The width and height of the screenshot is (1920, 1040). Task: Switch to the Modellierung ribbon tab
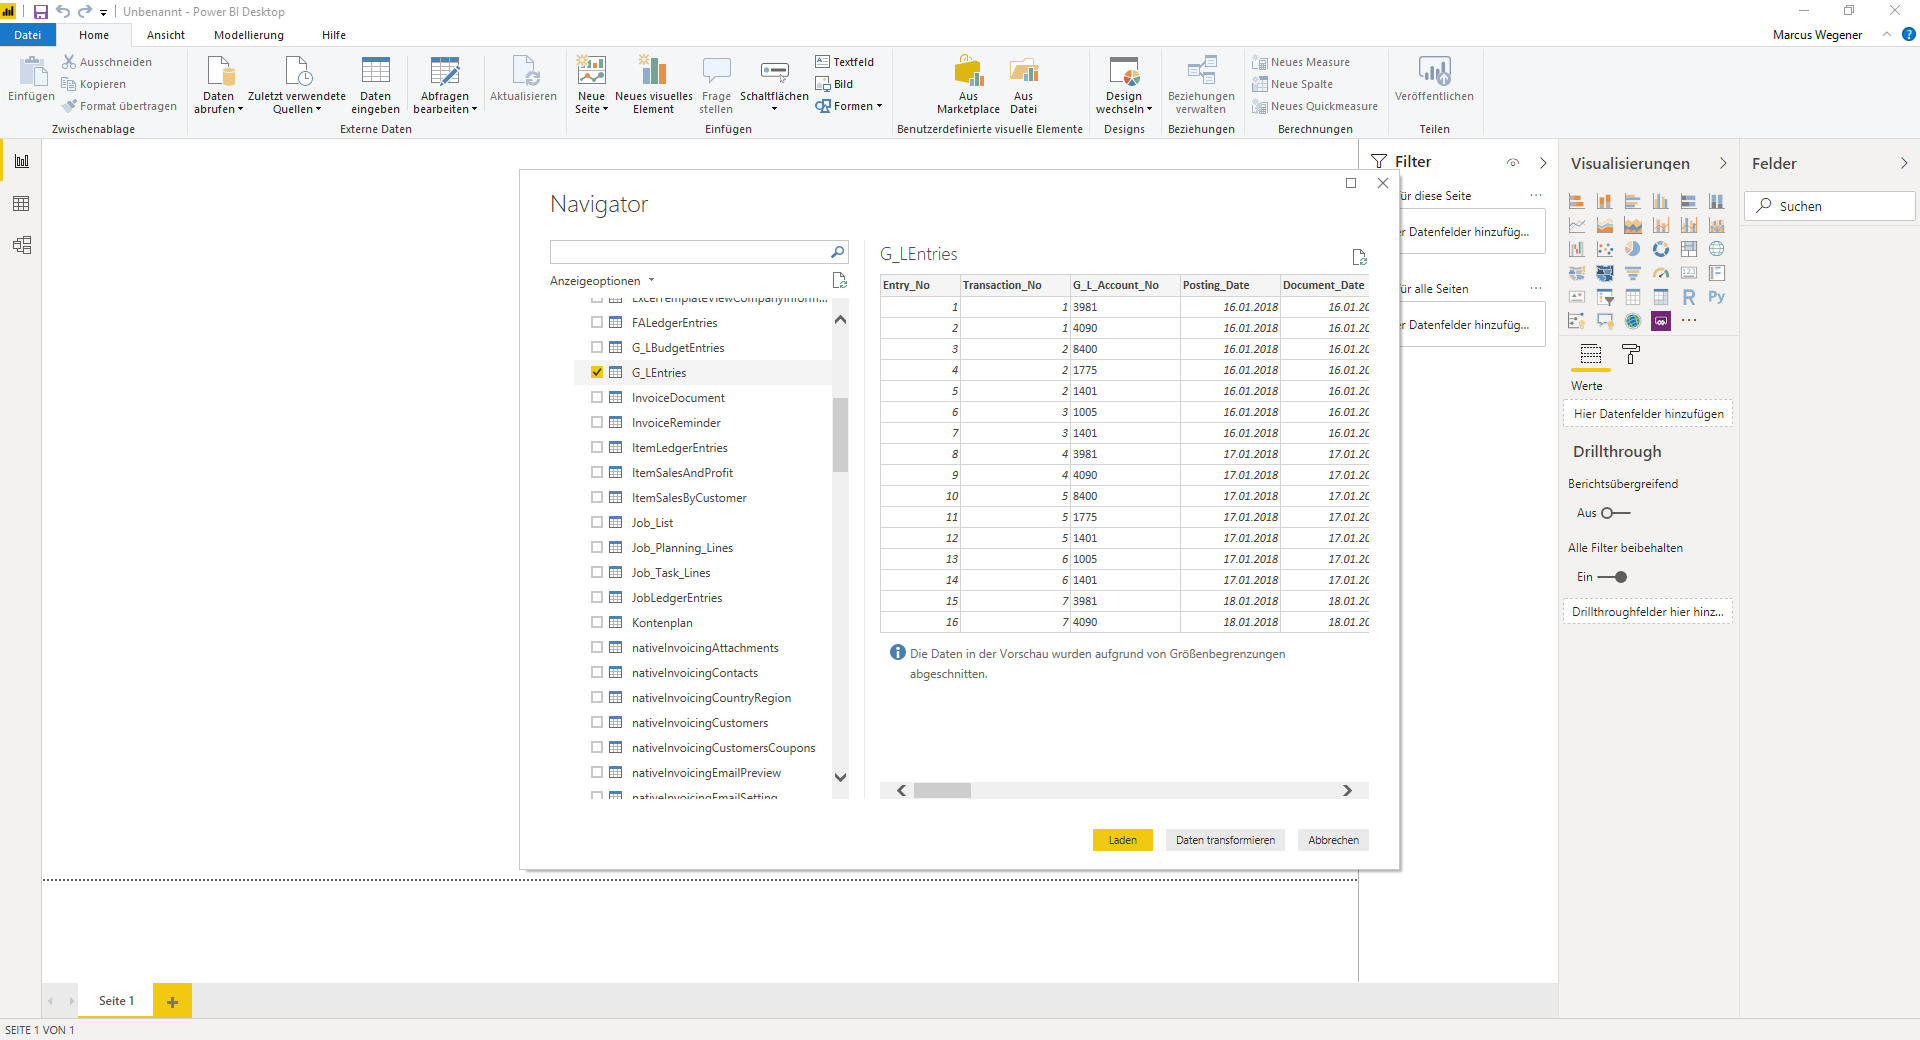pyautogui.click(x=249, y=35)
